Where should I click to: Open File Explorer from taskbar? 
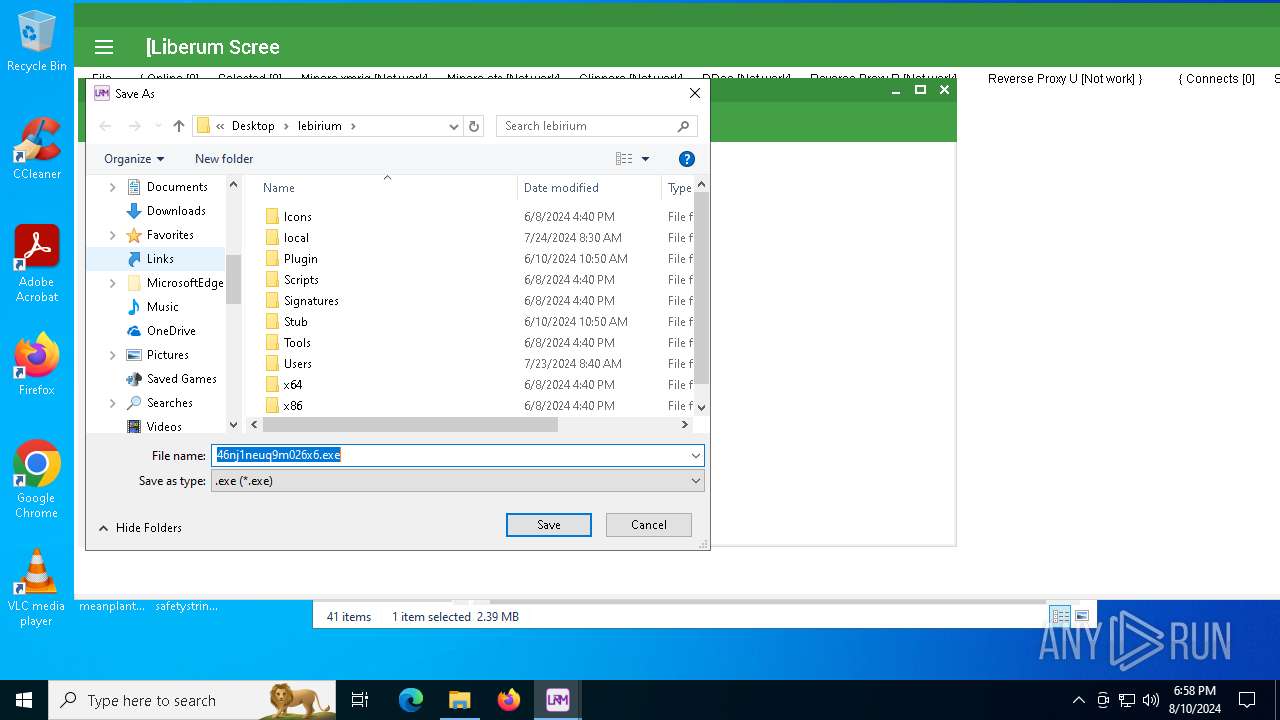(460, 700)
